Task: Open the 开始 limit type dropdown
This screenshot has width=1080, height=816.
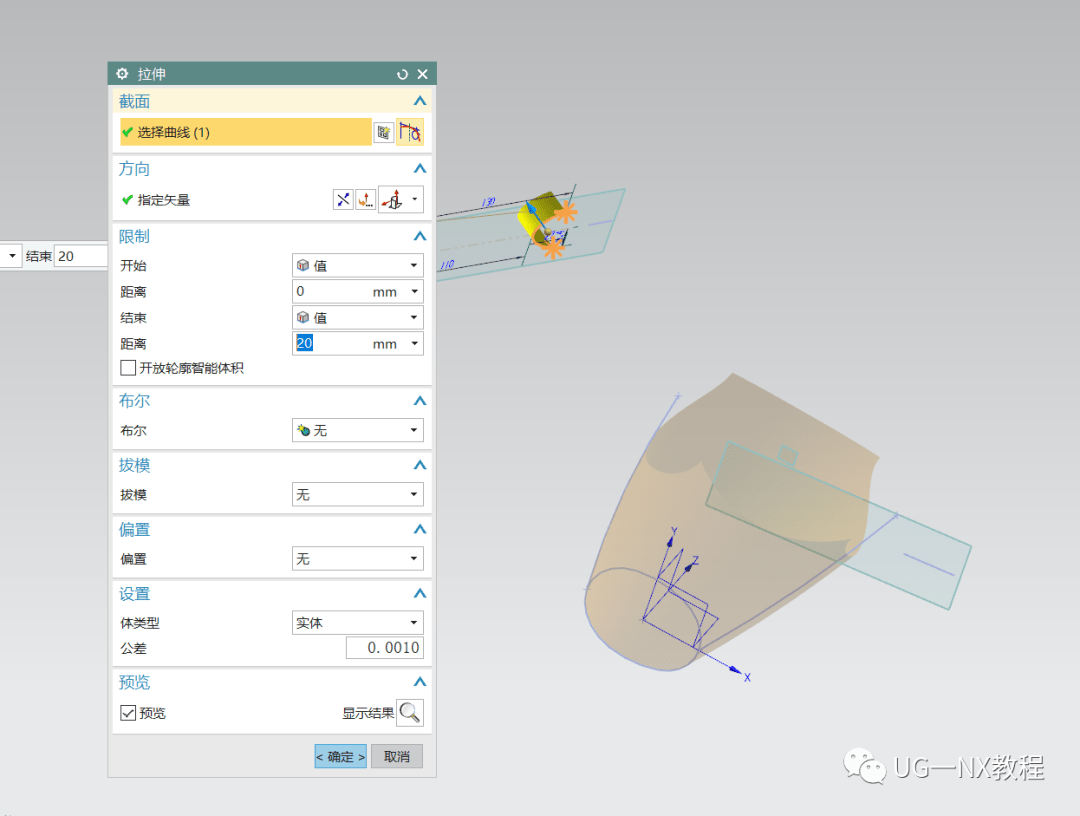Action: (357, 265)
